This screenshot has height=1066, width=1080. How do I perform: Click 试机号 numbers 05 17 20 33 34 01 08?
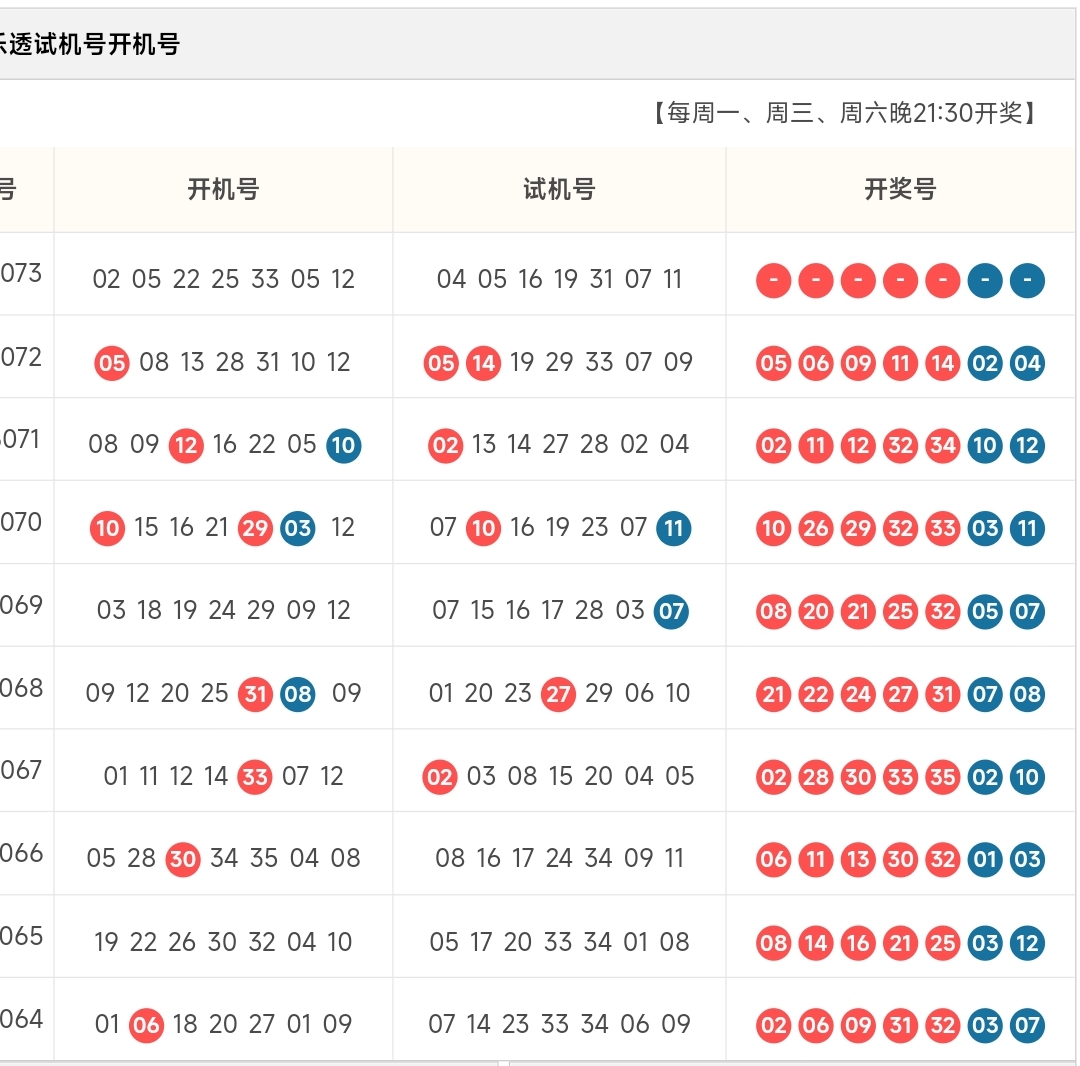(559, 941)
